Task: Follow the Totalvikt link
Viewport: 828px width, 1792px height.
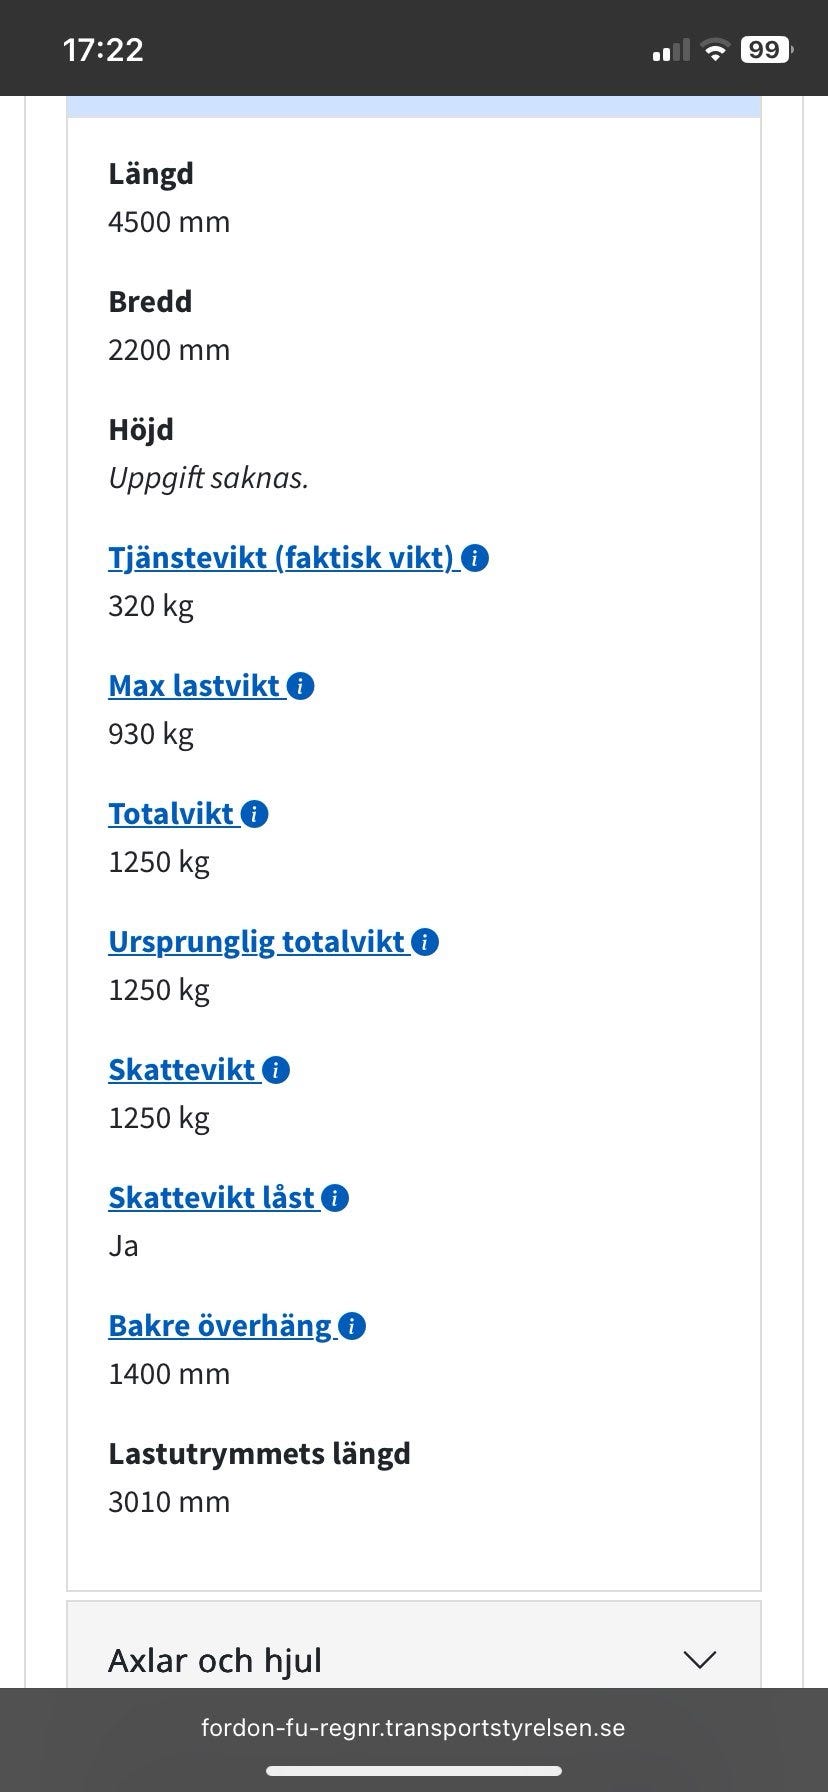Action: click(171, 814)
